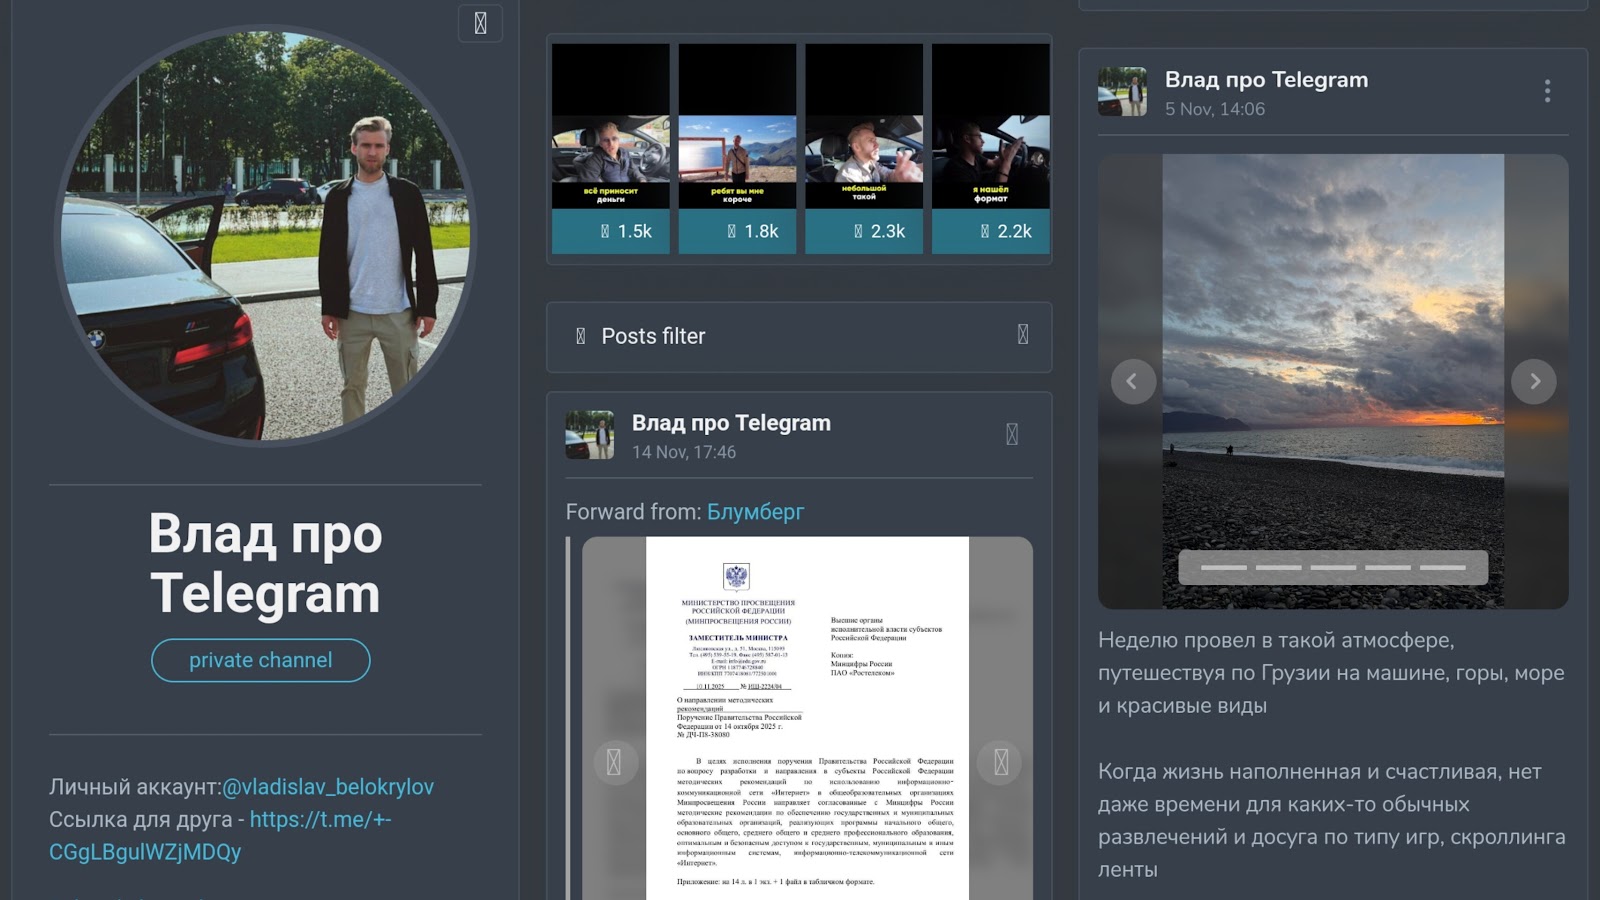Open Влад про Telegram title on 14 Nov post
The height and width of the screenshot is (900, 1600).
click(731, 423)
